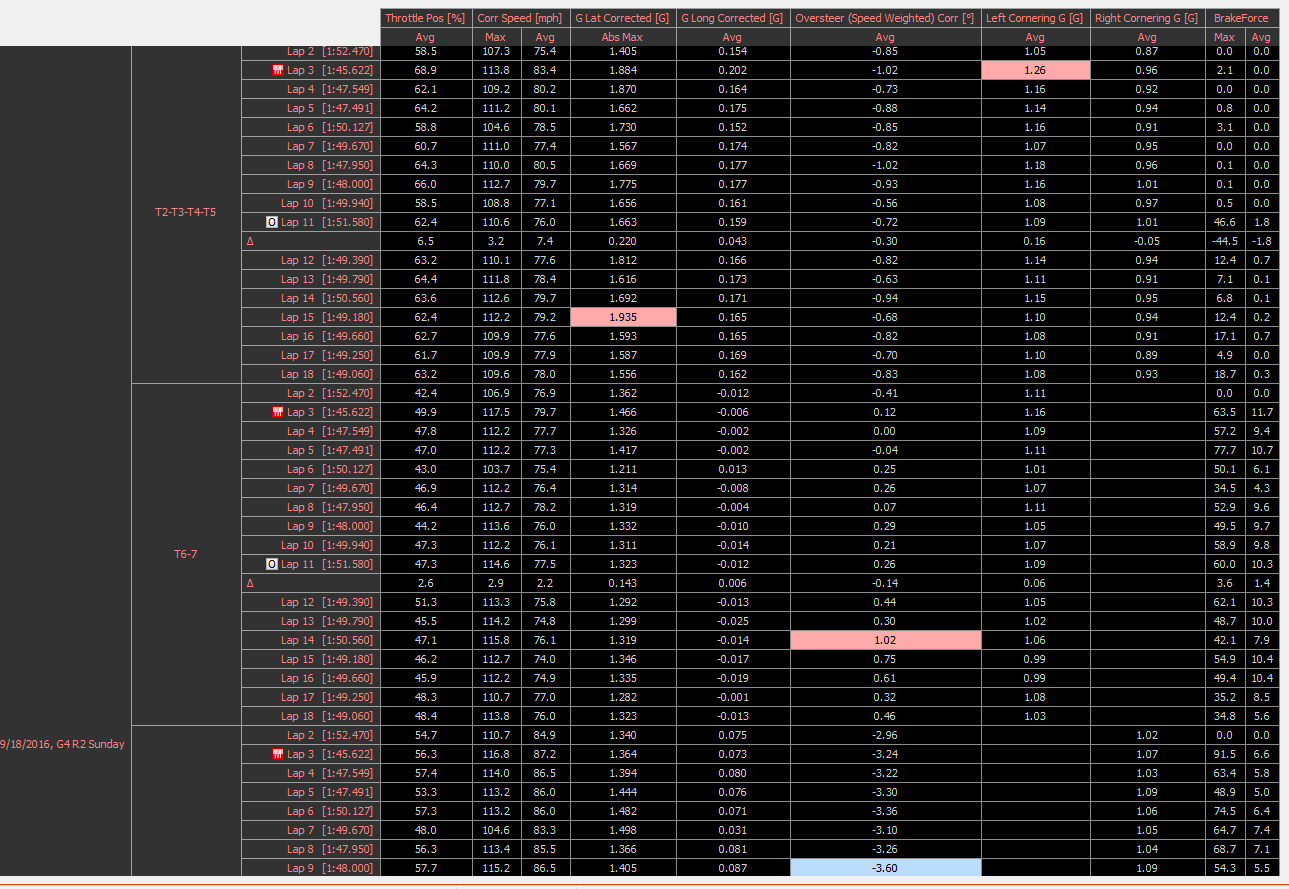This screenshot has height=889, width=1289.
Task: Click the highlighted 1.935 Abs Max cell
Action: click(622, 317)
